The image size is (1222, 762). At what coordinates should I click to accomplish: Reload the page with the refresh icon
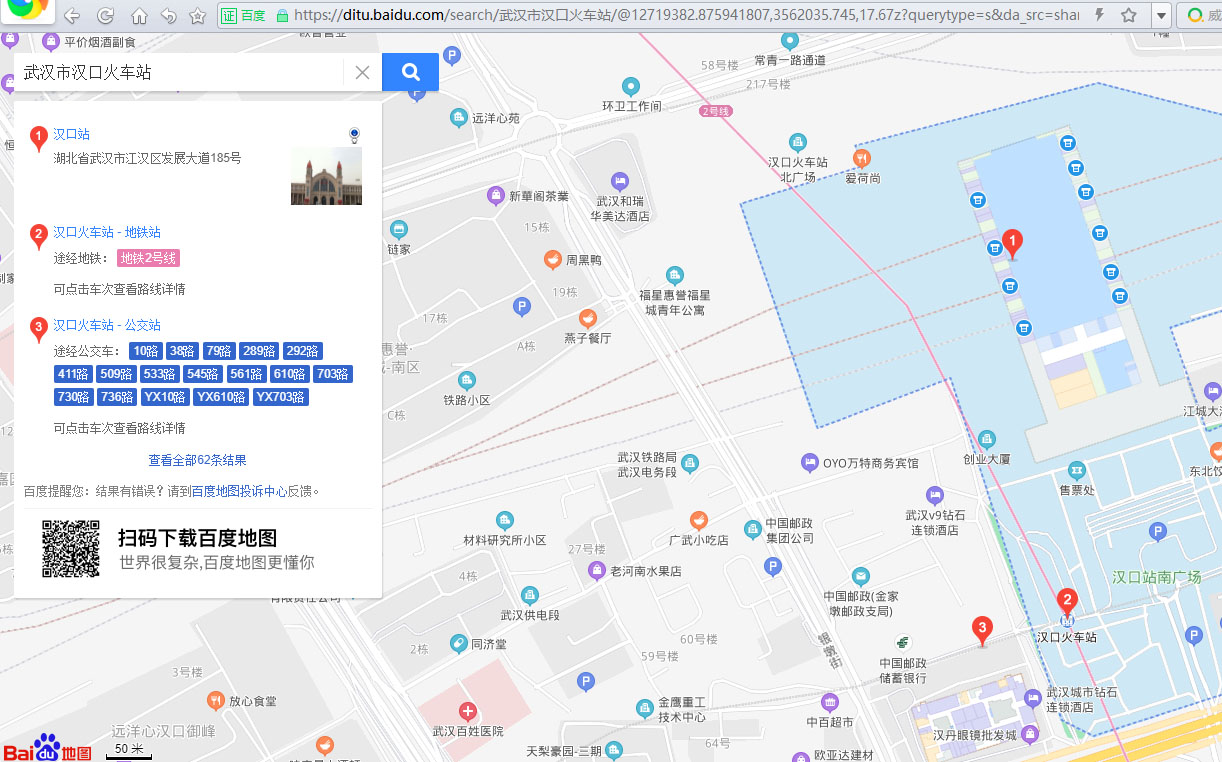(x=105, y=16)
